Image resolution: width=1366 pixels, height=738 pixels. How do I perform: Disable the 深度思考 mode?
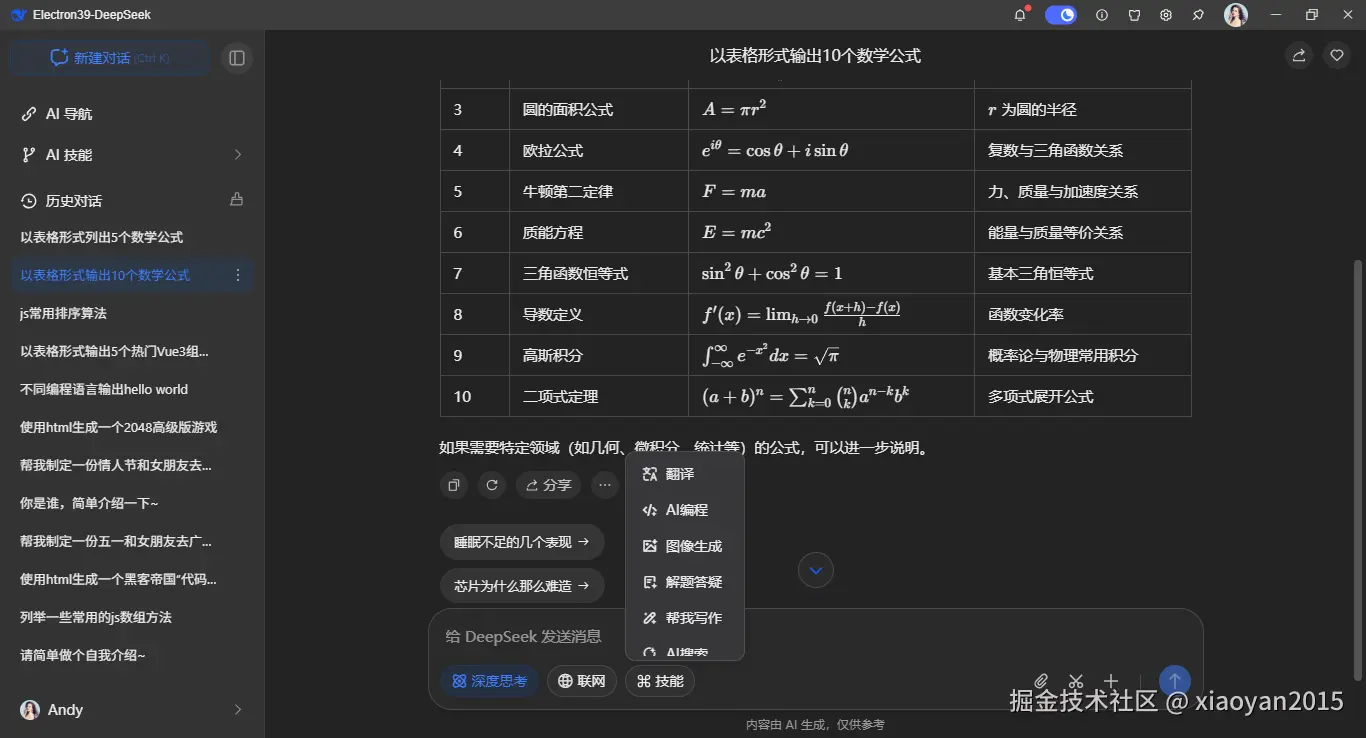click(x=489, y=681)
